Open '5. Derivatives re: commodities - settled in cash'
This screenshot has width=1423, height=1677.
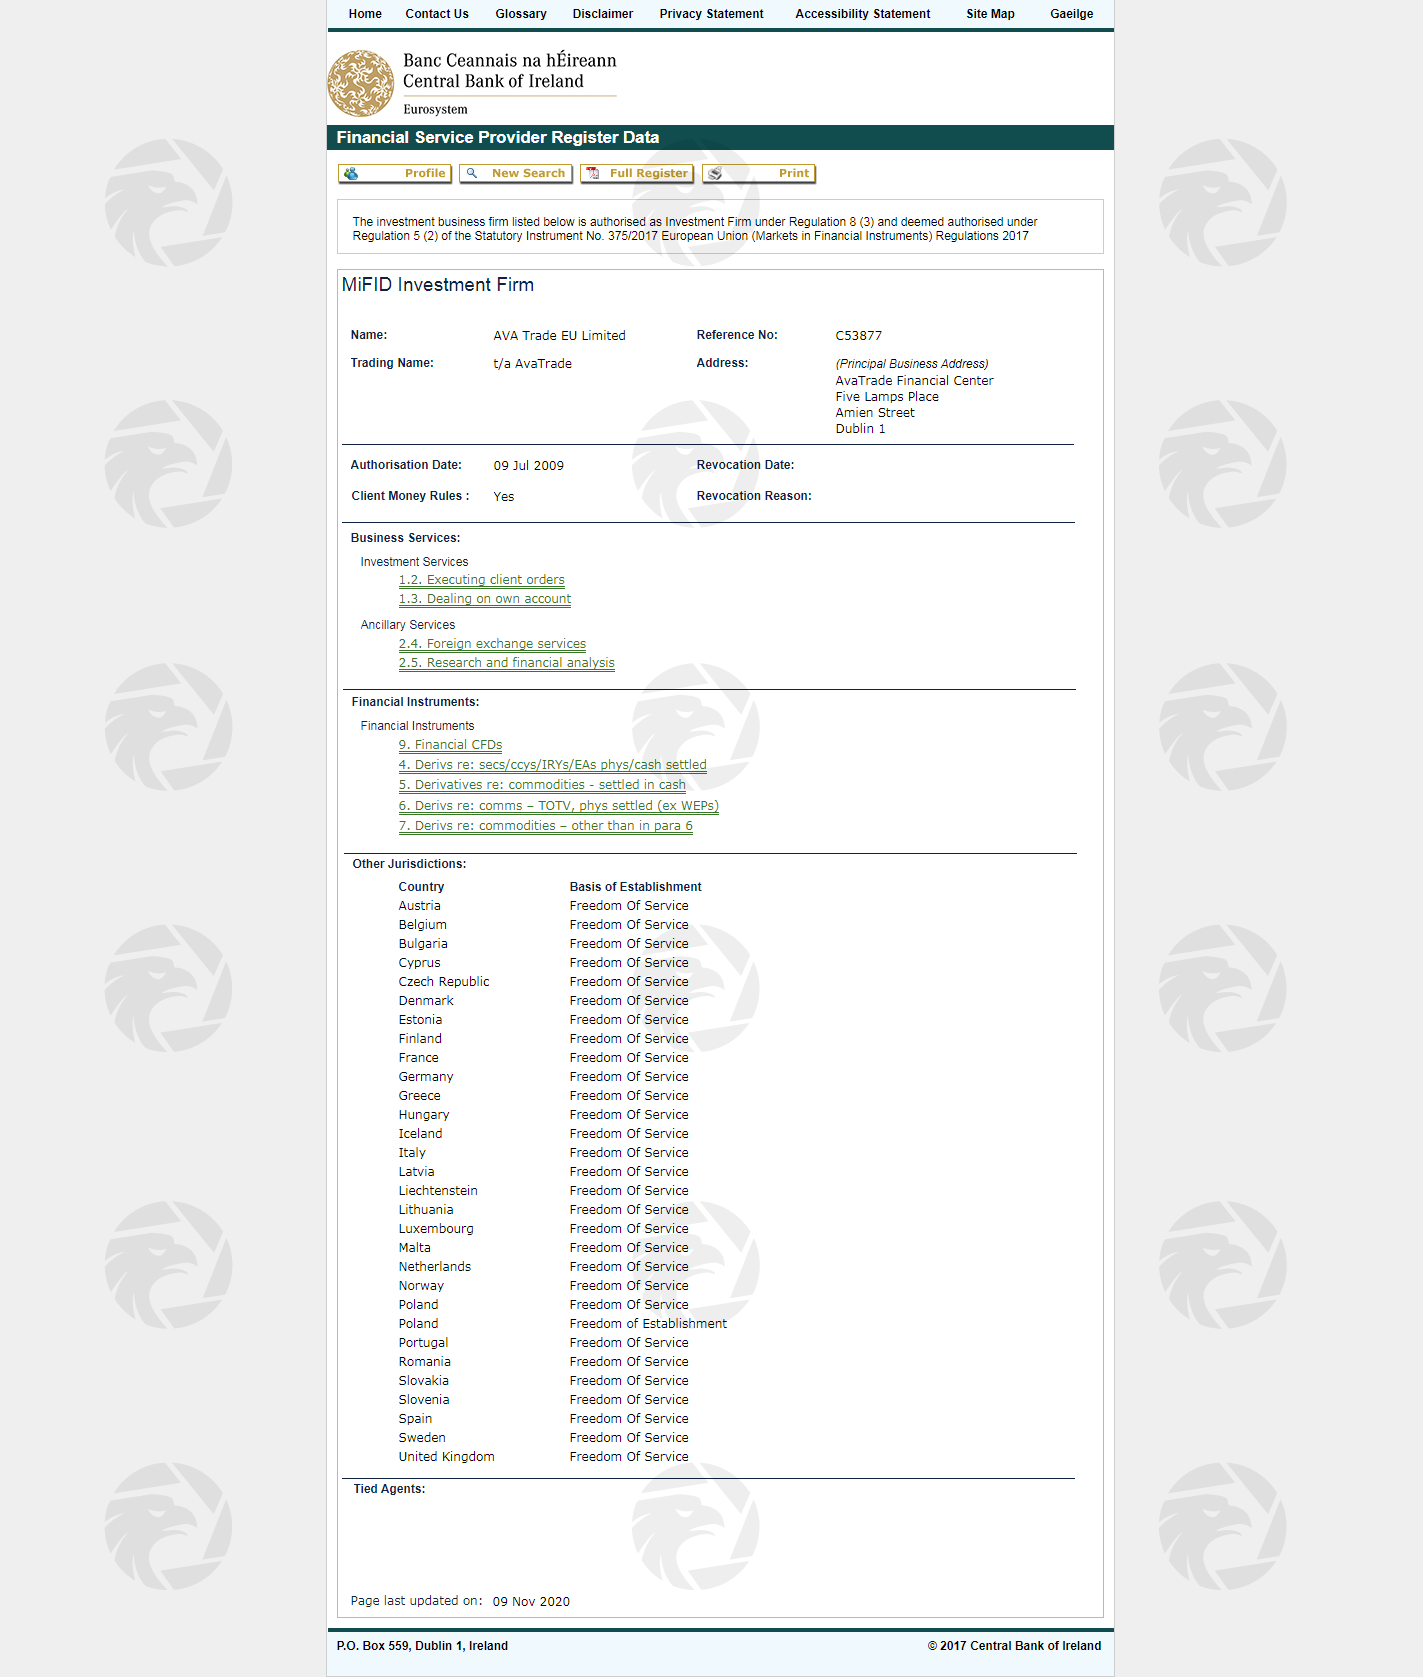(x=542, y=785)
